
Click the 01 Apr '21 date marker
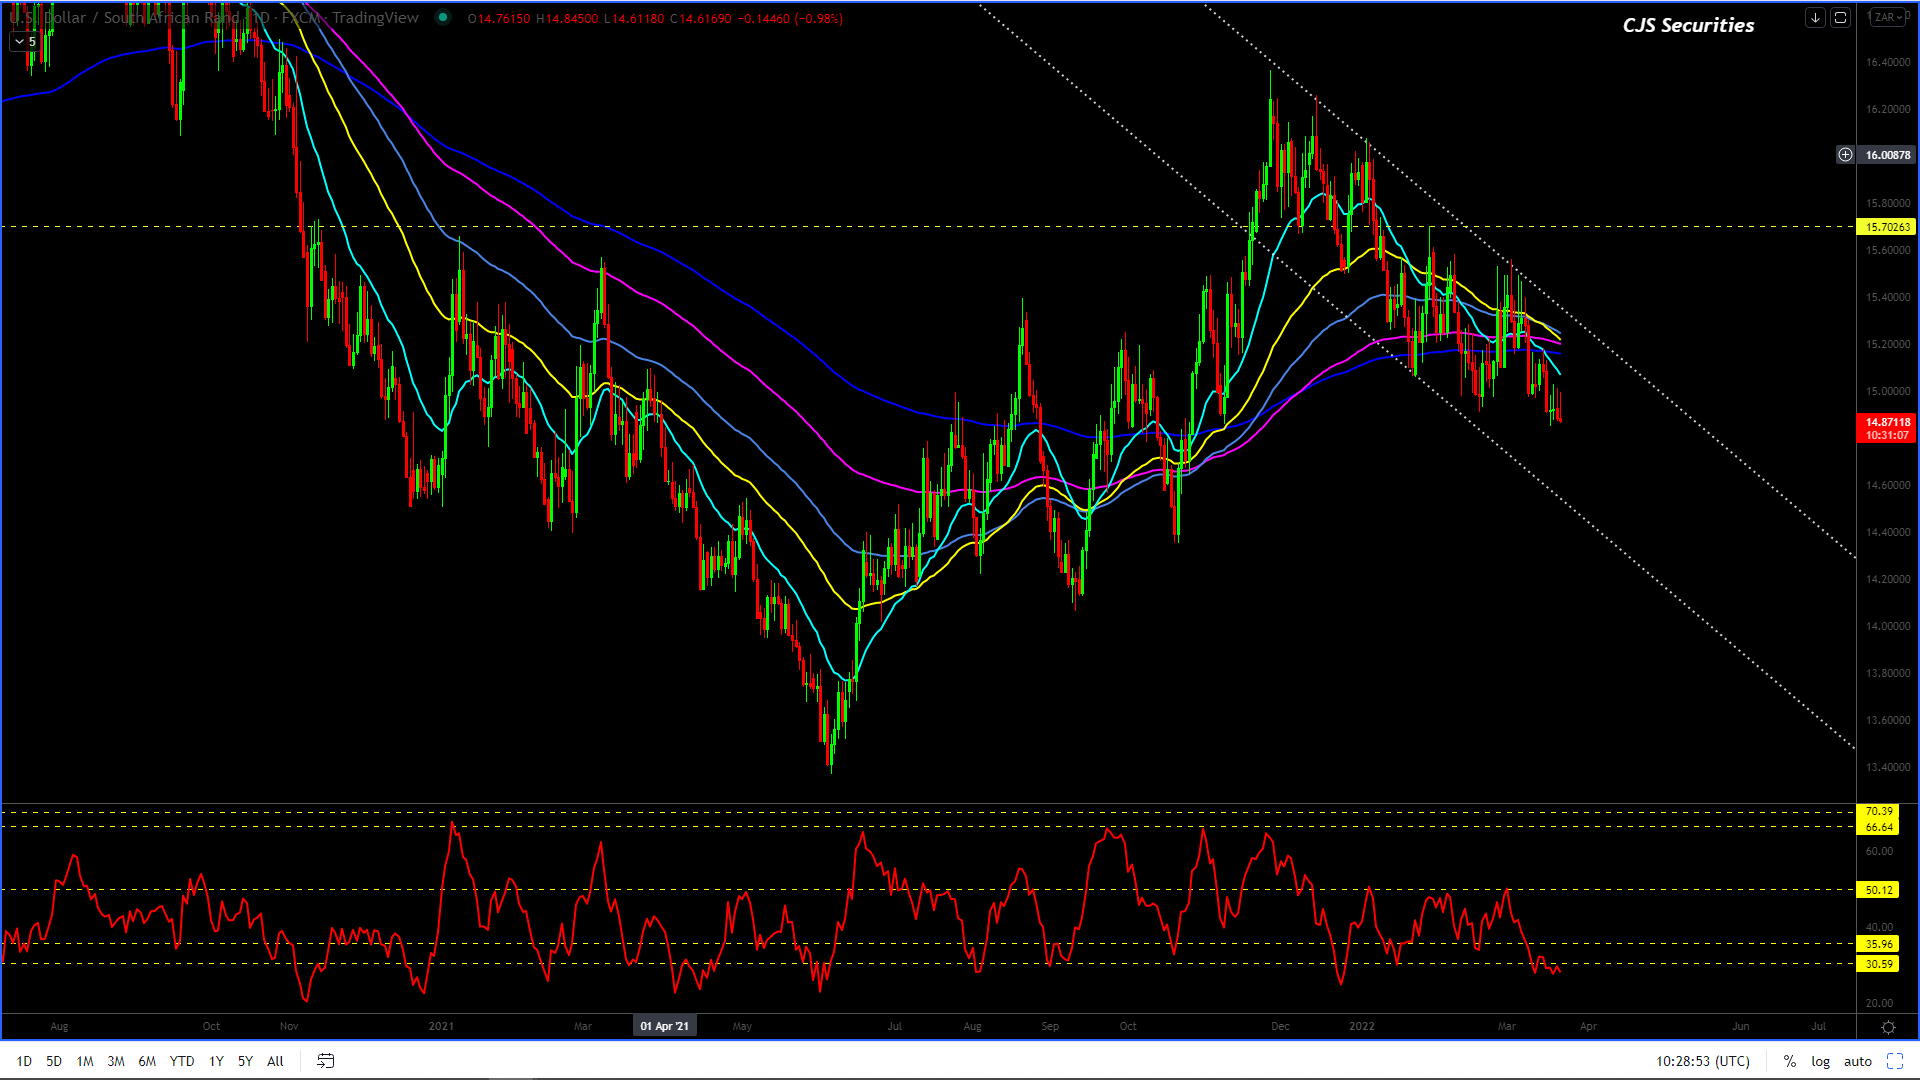tap(664, 1026)
